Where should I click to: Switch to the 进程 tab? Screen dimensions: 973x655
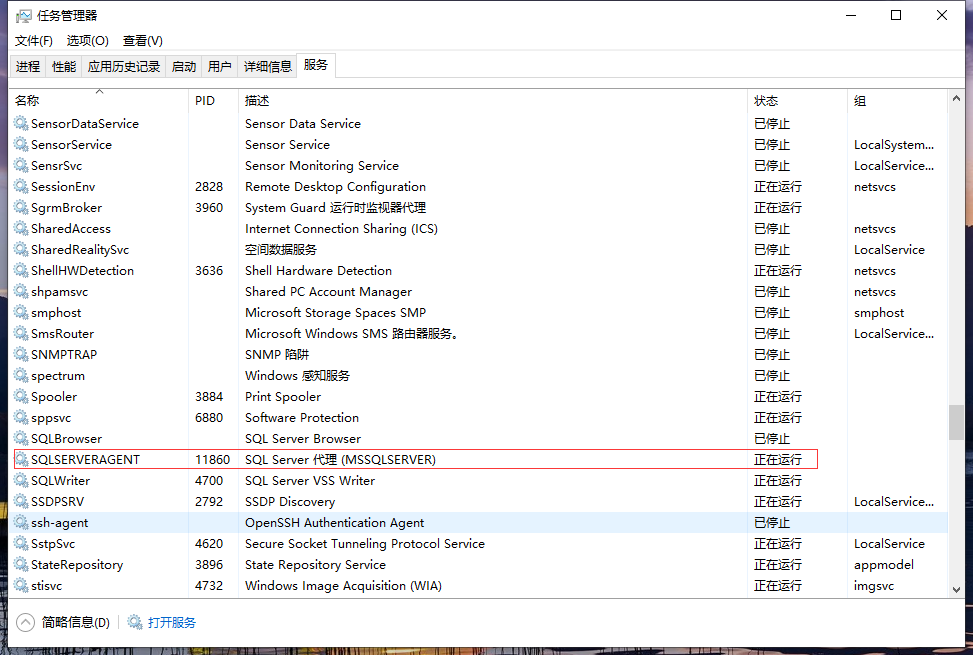pos(28,66)
